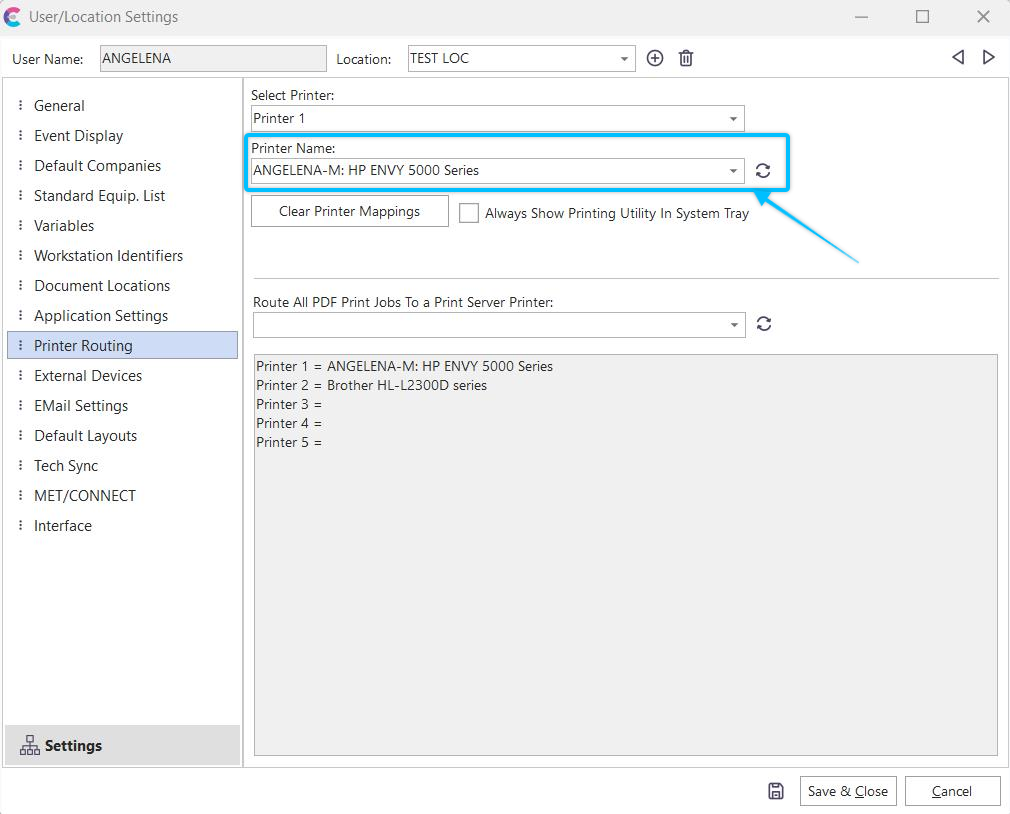Open the Location dropdown
Image resolution: width=1010 pixels, height=814 pixels.
[624, 59]
